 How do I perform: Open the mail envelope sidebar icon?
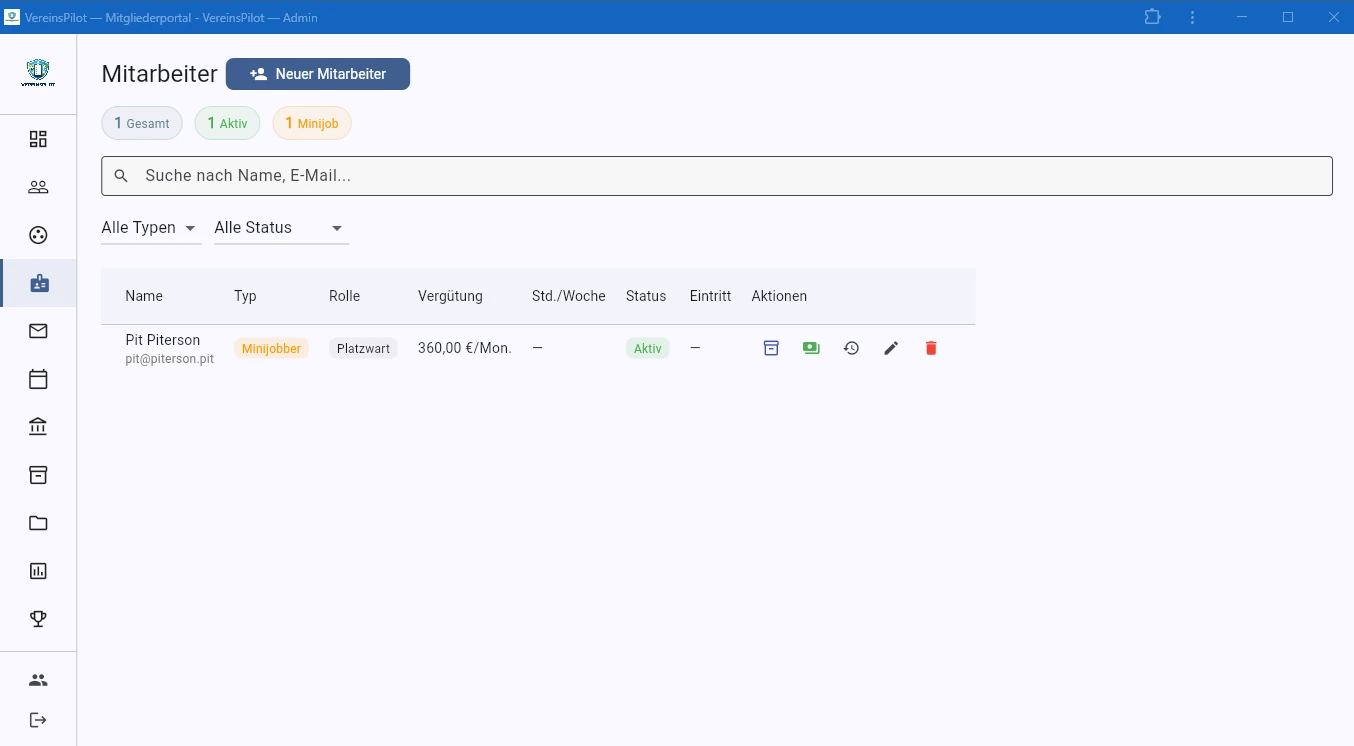point(38,331)
